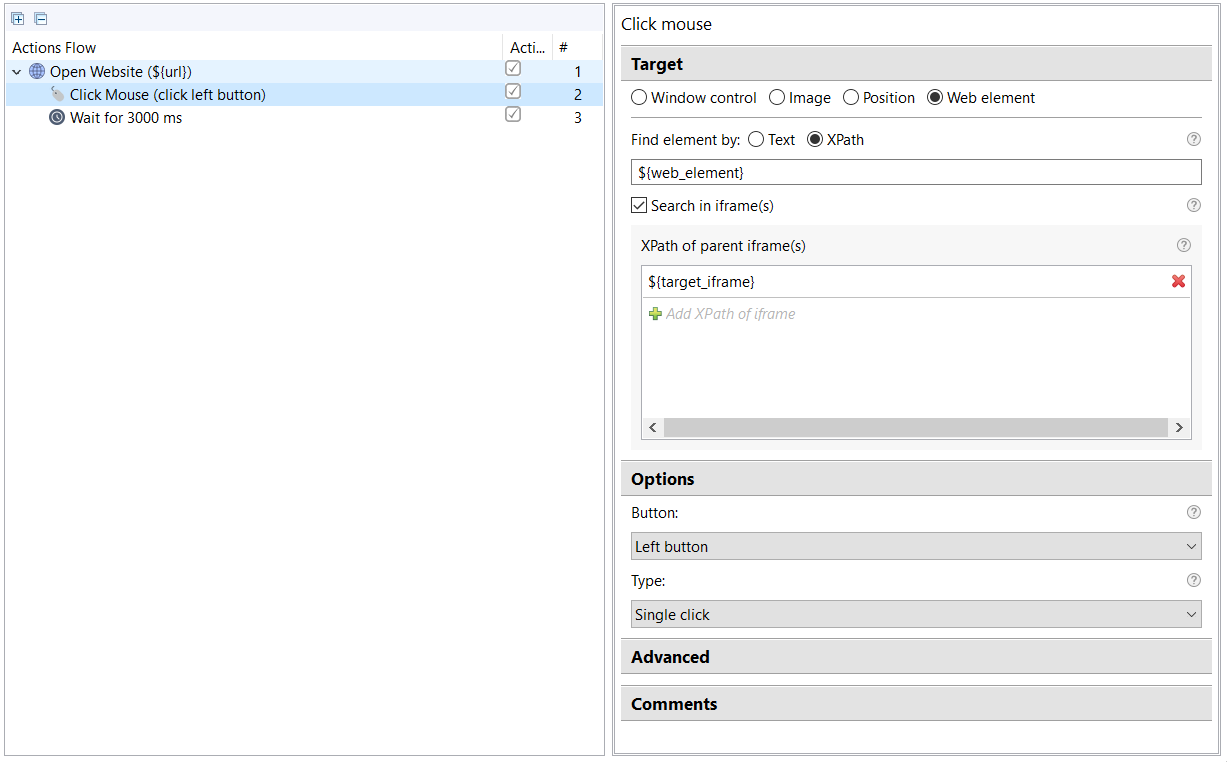Open help for Type option
The image size is (1227, 762).
coord(1193,580)
